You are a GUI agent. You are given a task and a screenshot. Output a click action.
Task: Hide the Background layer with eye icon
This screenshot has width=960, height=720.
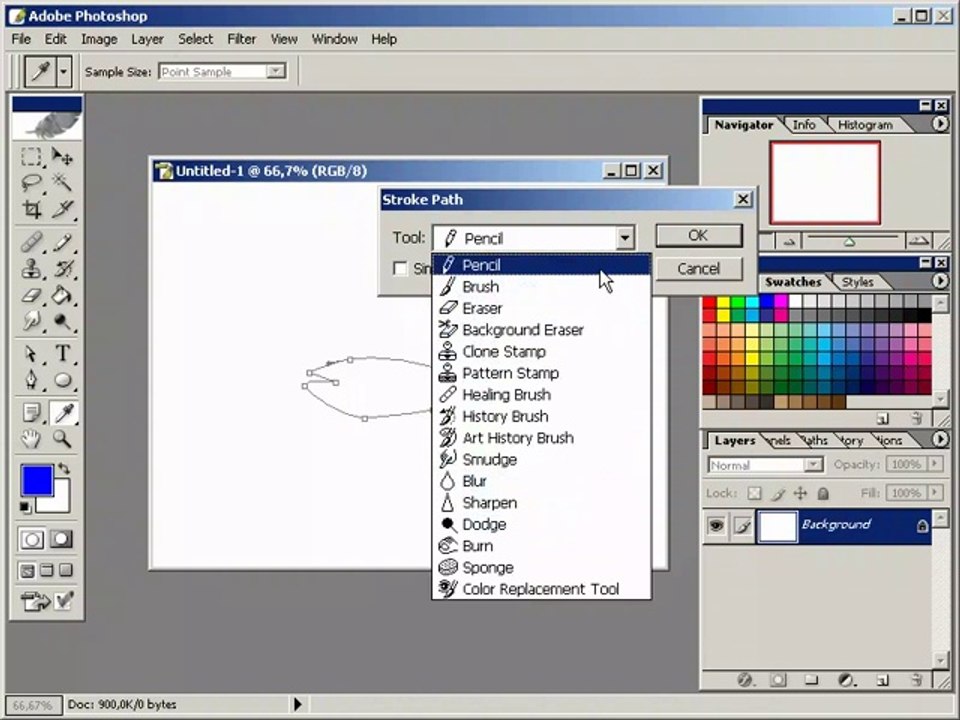716,525
